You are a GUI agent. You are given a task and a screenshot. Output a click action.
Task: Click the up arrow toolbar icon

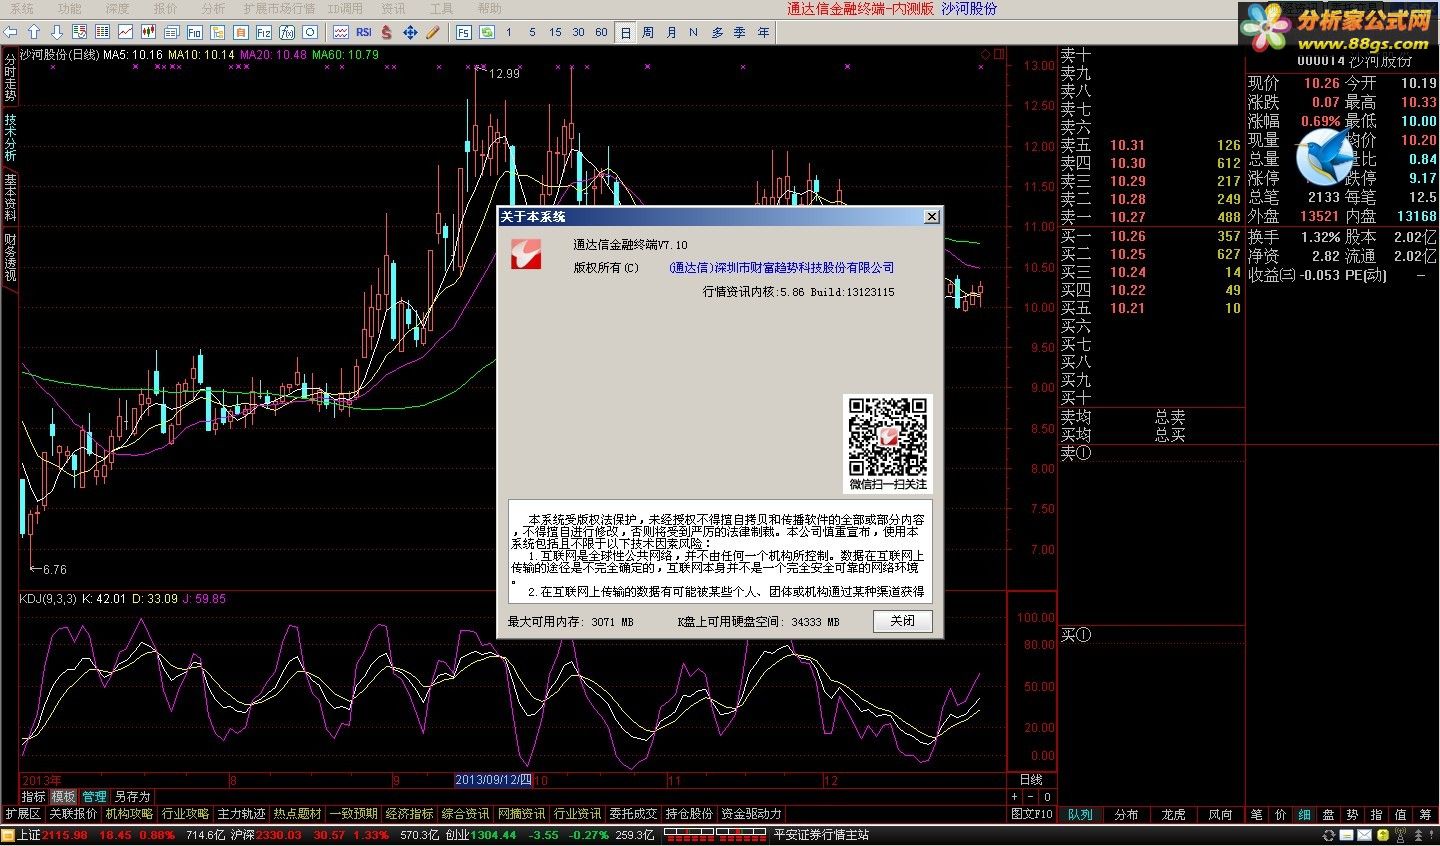(33, 32)
